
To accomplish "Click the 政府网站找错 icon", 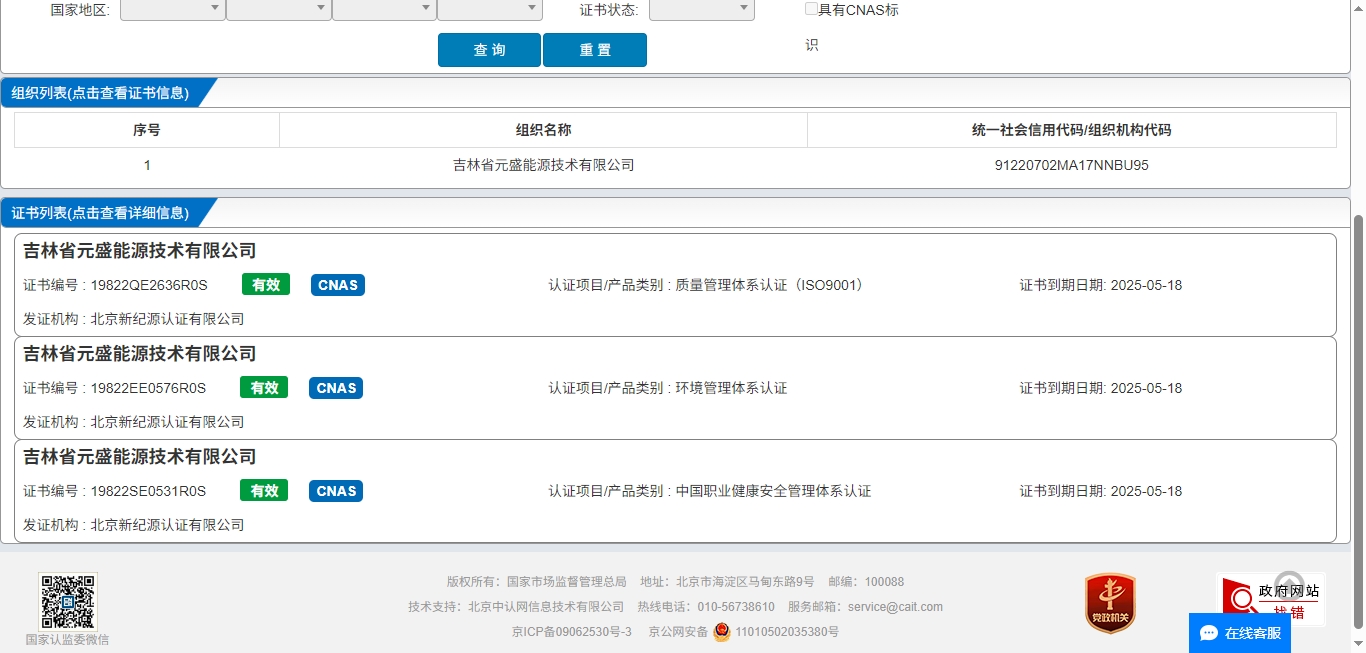I will coord(1270,600).
